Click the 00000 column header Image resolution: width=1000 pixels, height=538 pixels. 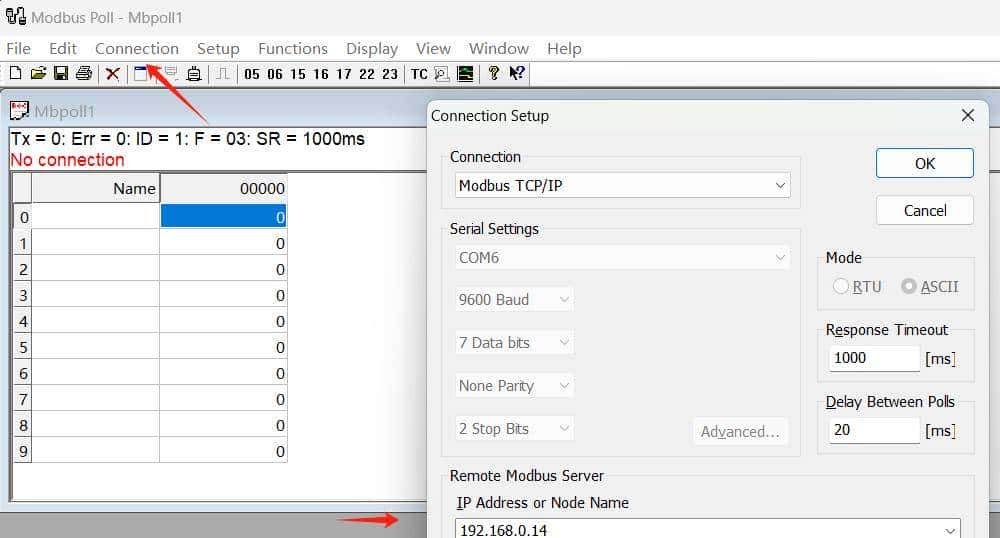tap(223, 189)
